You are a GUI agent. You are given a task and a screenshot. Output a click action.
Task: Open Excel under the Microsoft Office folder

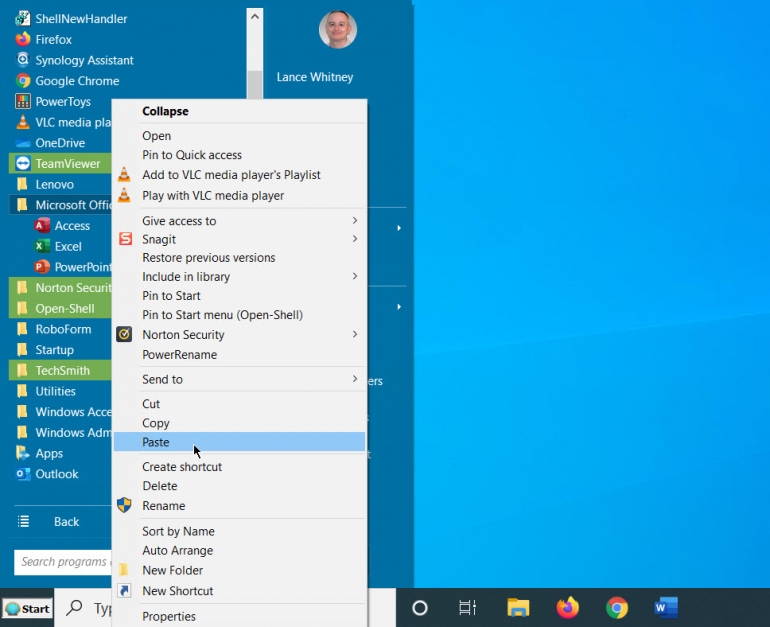68,246
